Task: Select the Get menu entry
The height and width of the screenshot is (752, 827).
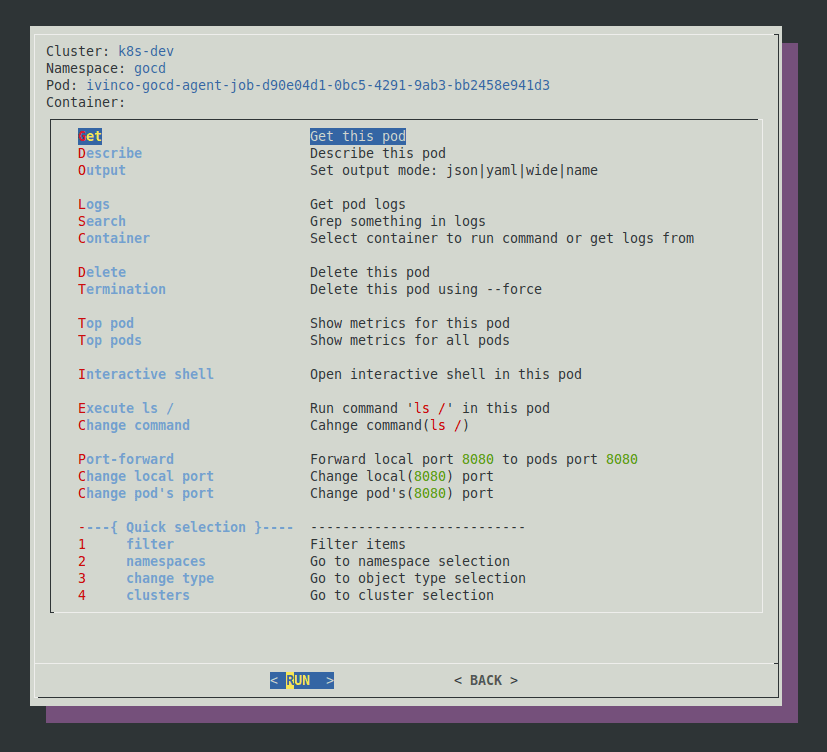Action: coord(90,136)
